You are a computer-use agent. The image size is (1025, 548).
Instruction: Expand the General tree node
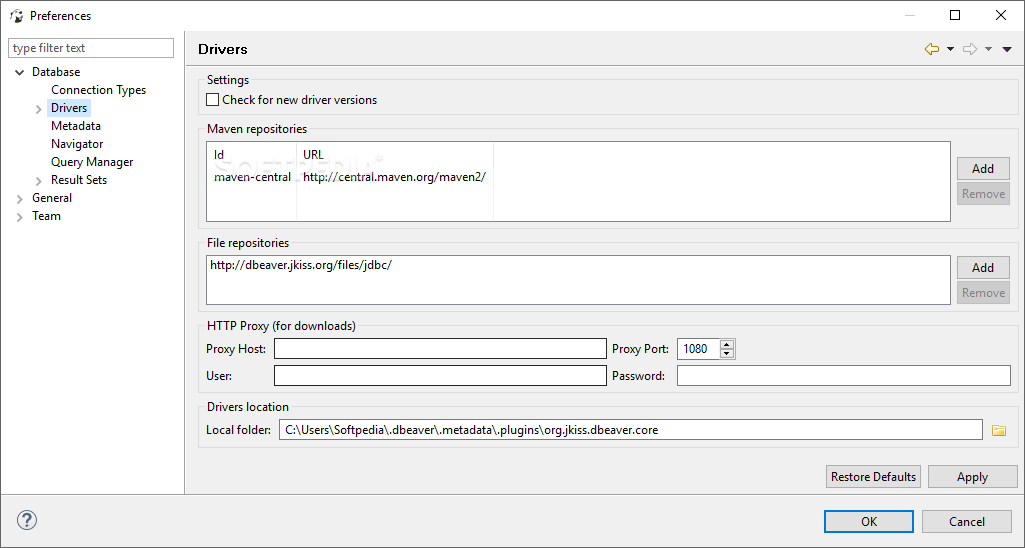click(x=20, y=199)
